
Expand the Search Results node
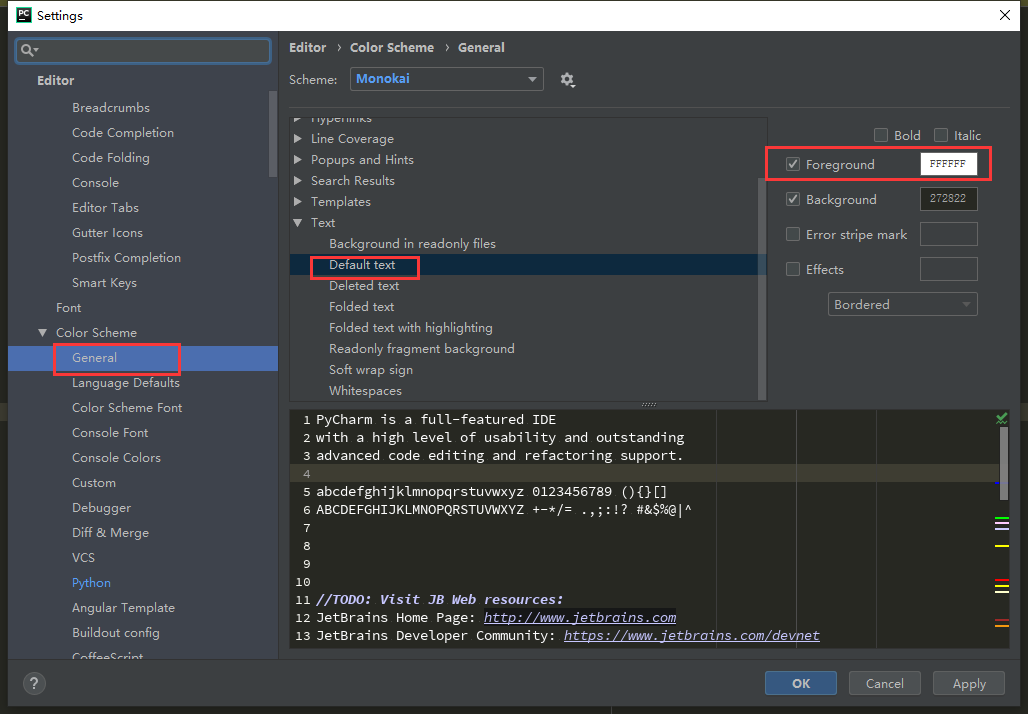(298, 180)
